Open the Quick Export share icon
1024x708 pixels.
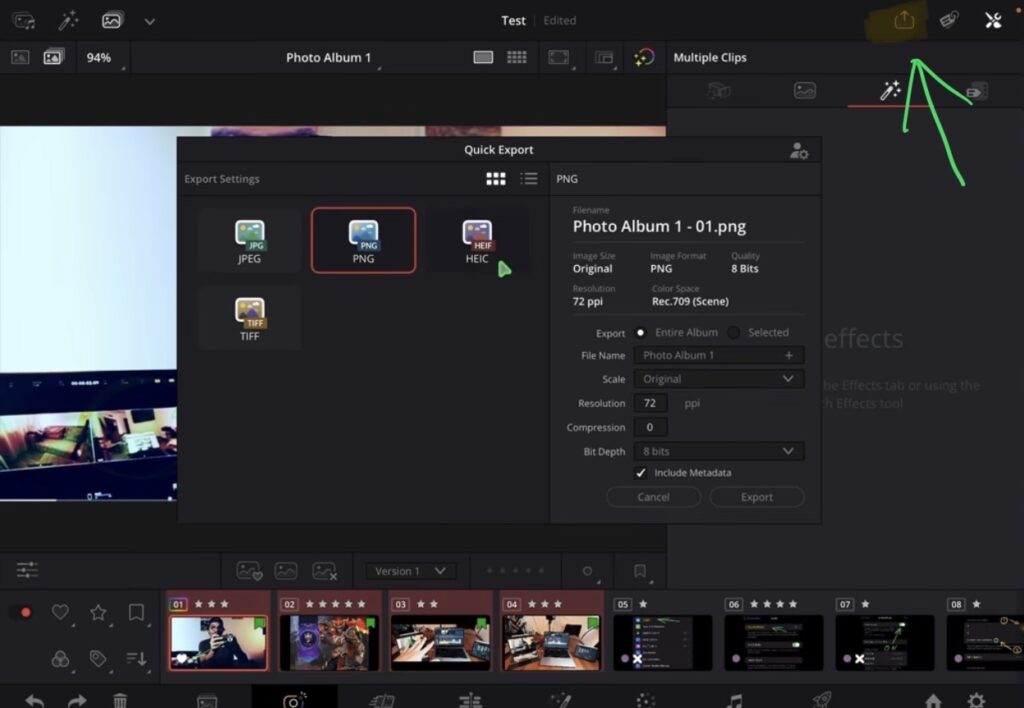pos(904,20)
